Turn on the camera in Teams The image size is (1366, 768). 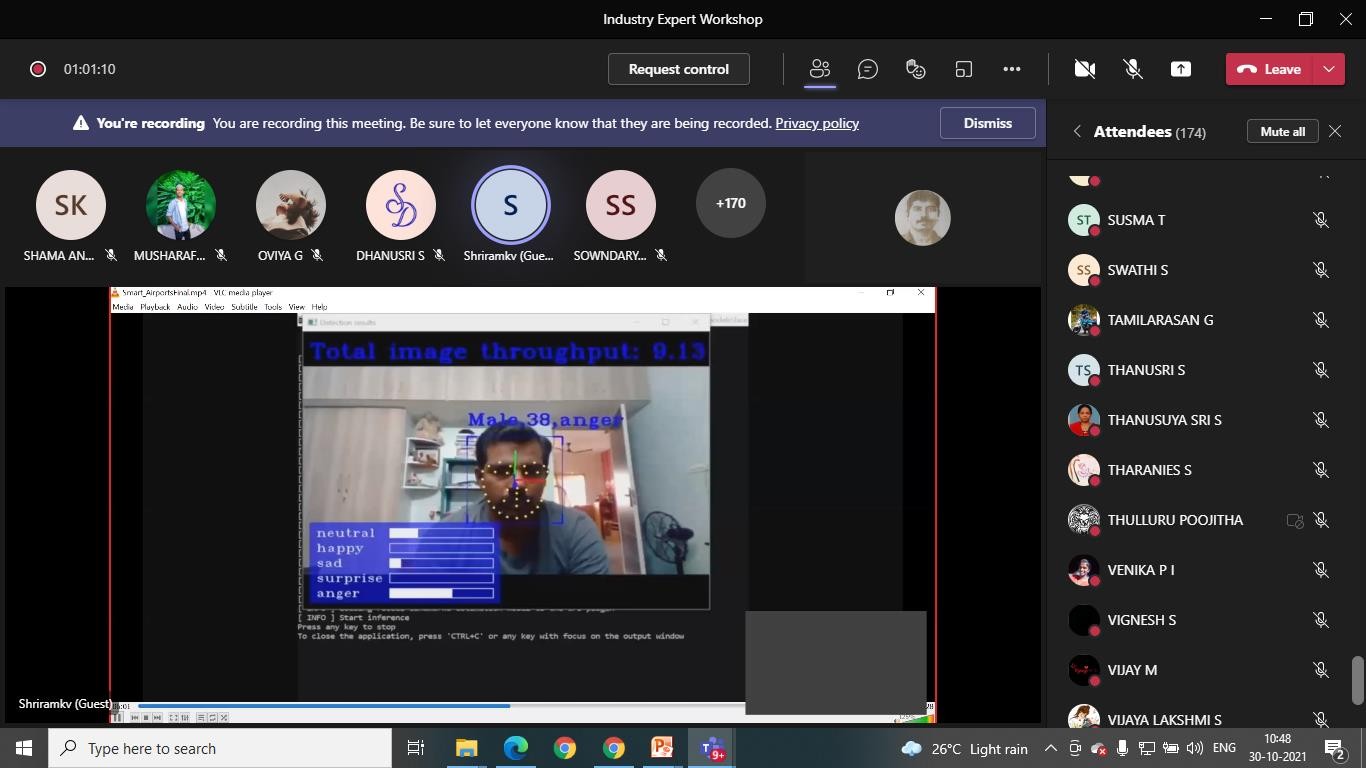[1086, 68]
